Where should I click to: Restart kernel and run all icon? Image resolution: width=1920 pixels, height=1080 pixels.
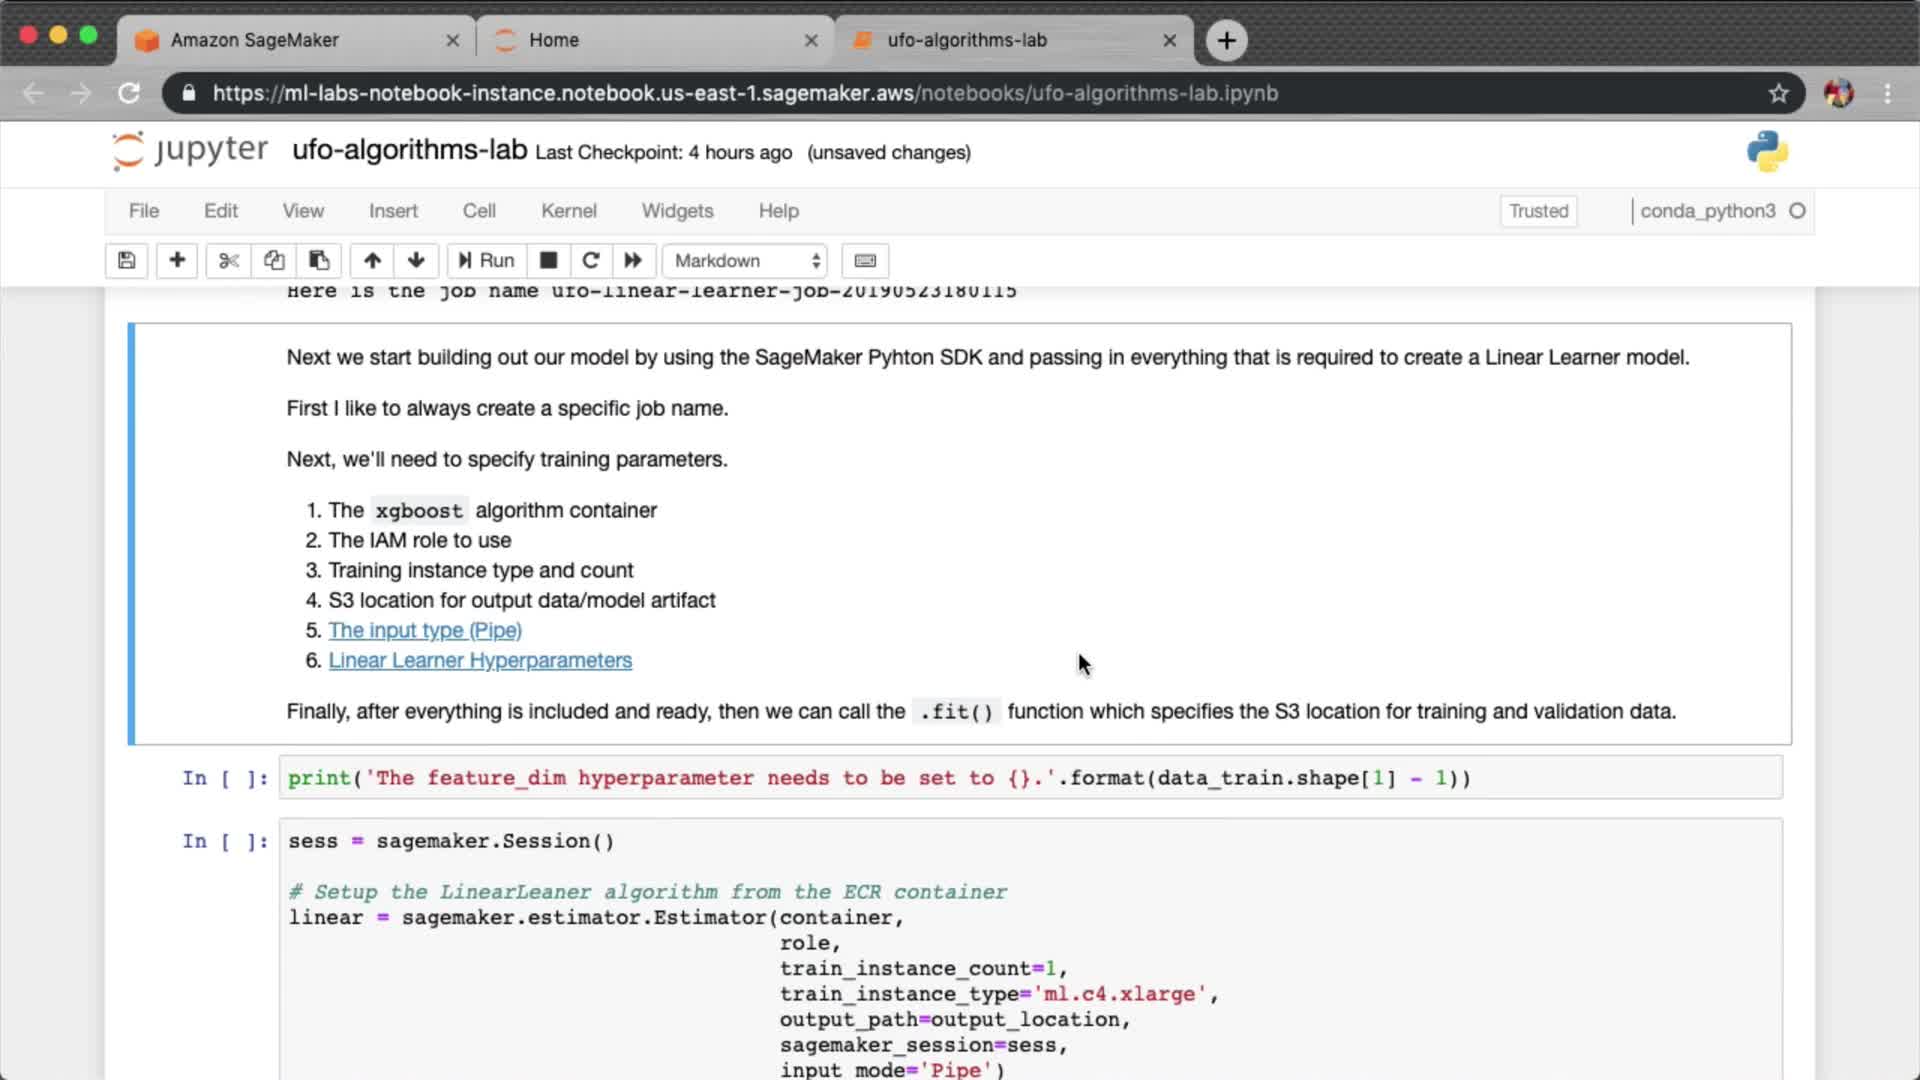tap(633, 260)
